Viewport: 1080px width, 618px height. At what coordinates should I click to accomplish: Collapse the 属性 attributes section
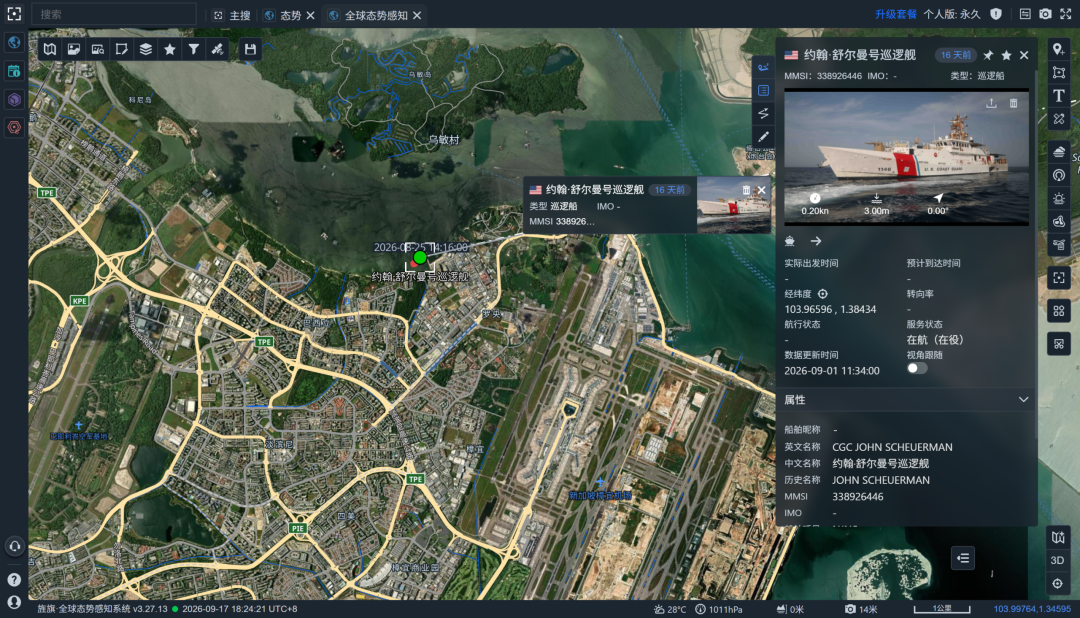coord(1024,400)
